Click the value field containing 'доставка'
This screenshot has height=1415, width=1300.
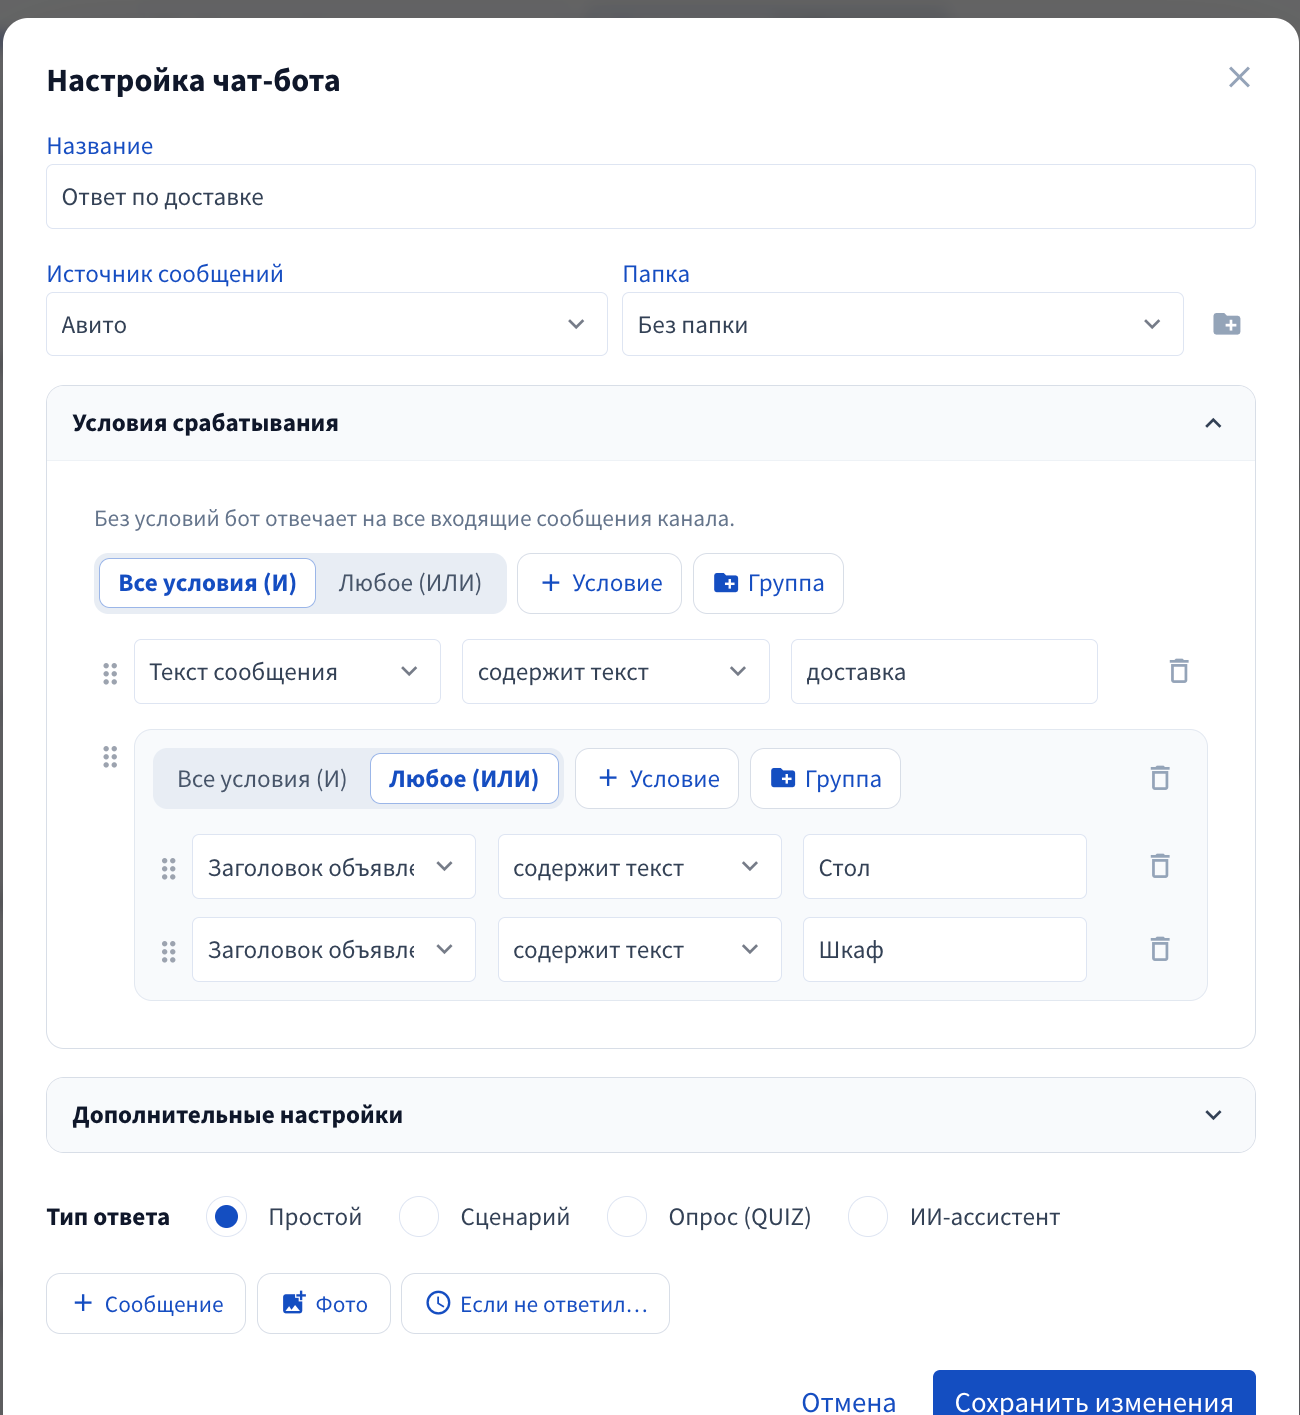pyautogui.click(x=944, y=672)
